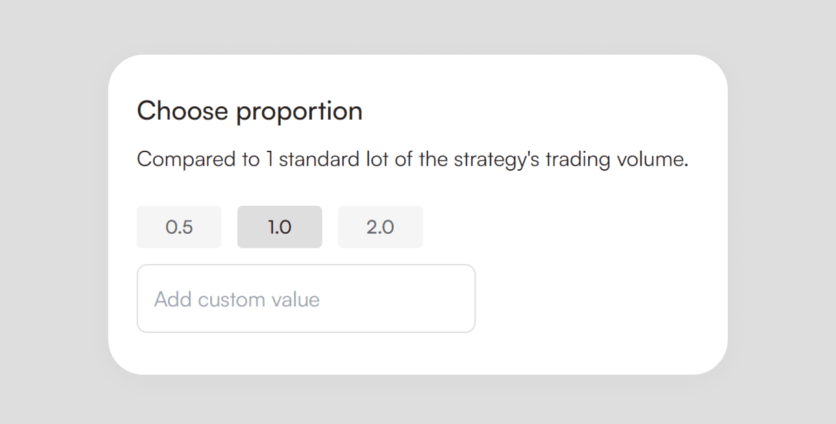Click the 'Add custom value' placeholder text
Image resolution: width=836 pixels, height=424 pixels.
pos(237,299)
